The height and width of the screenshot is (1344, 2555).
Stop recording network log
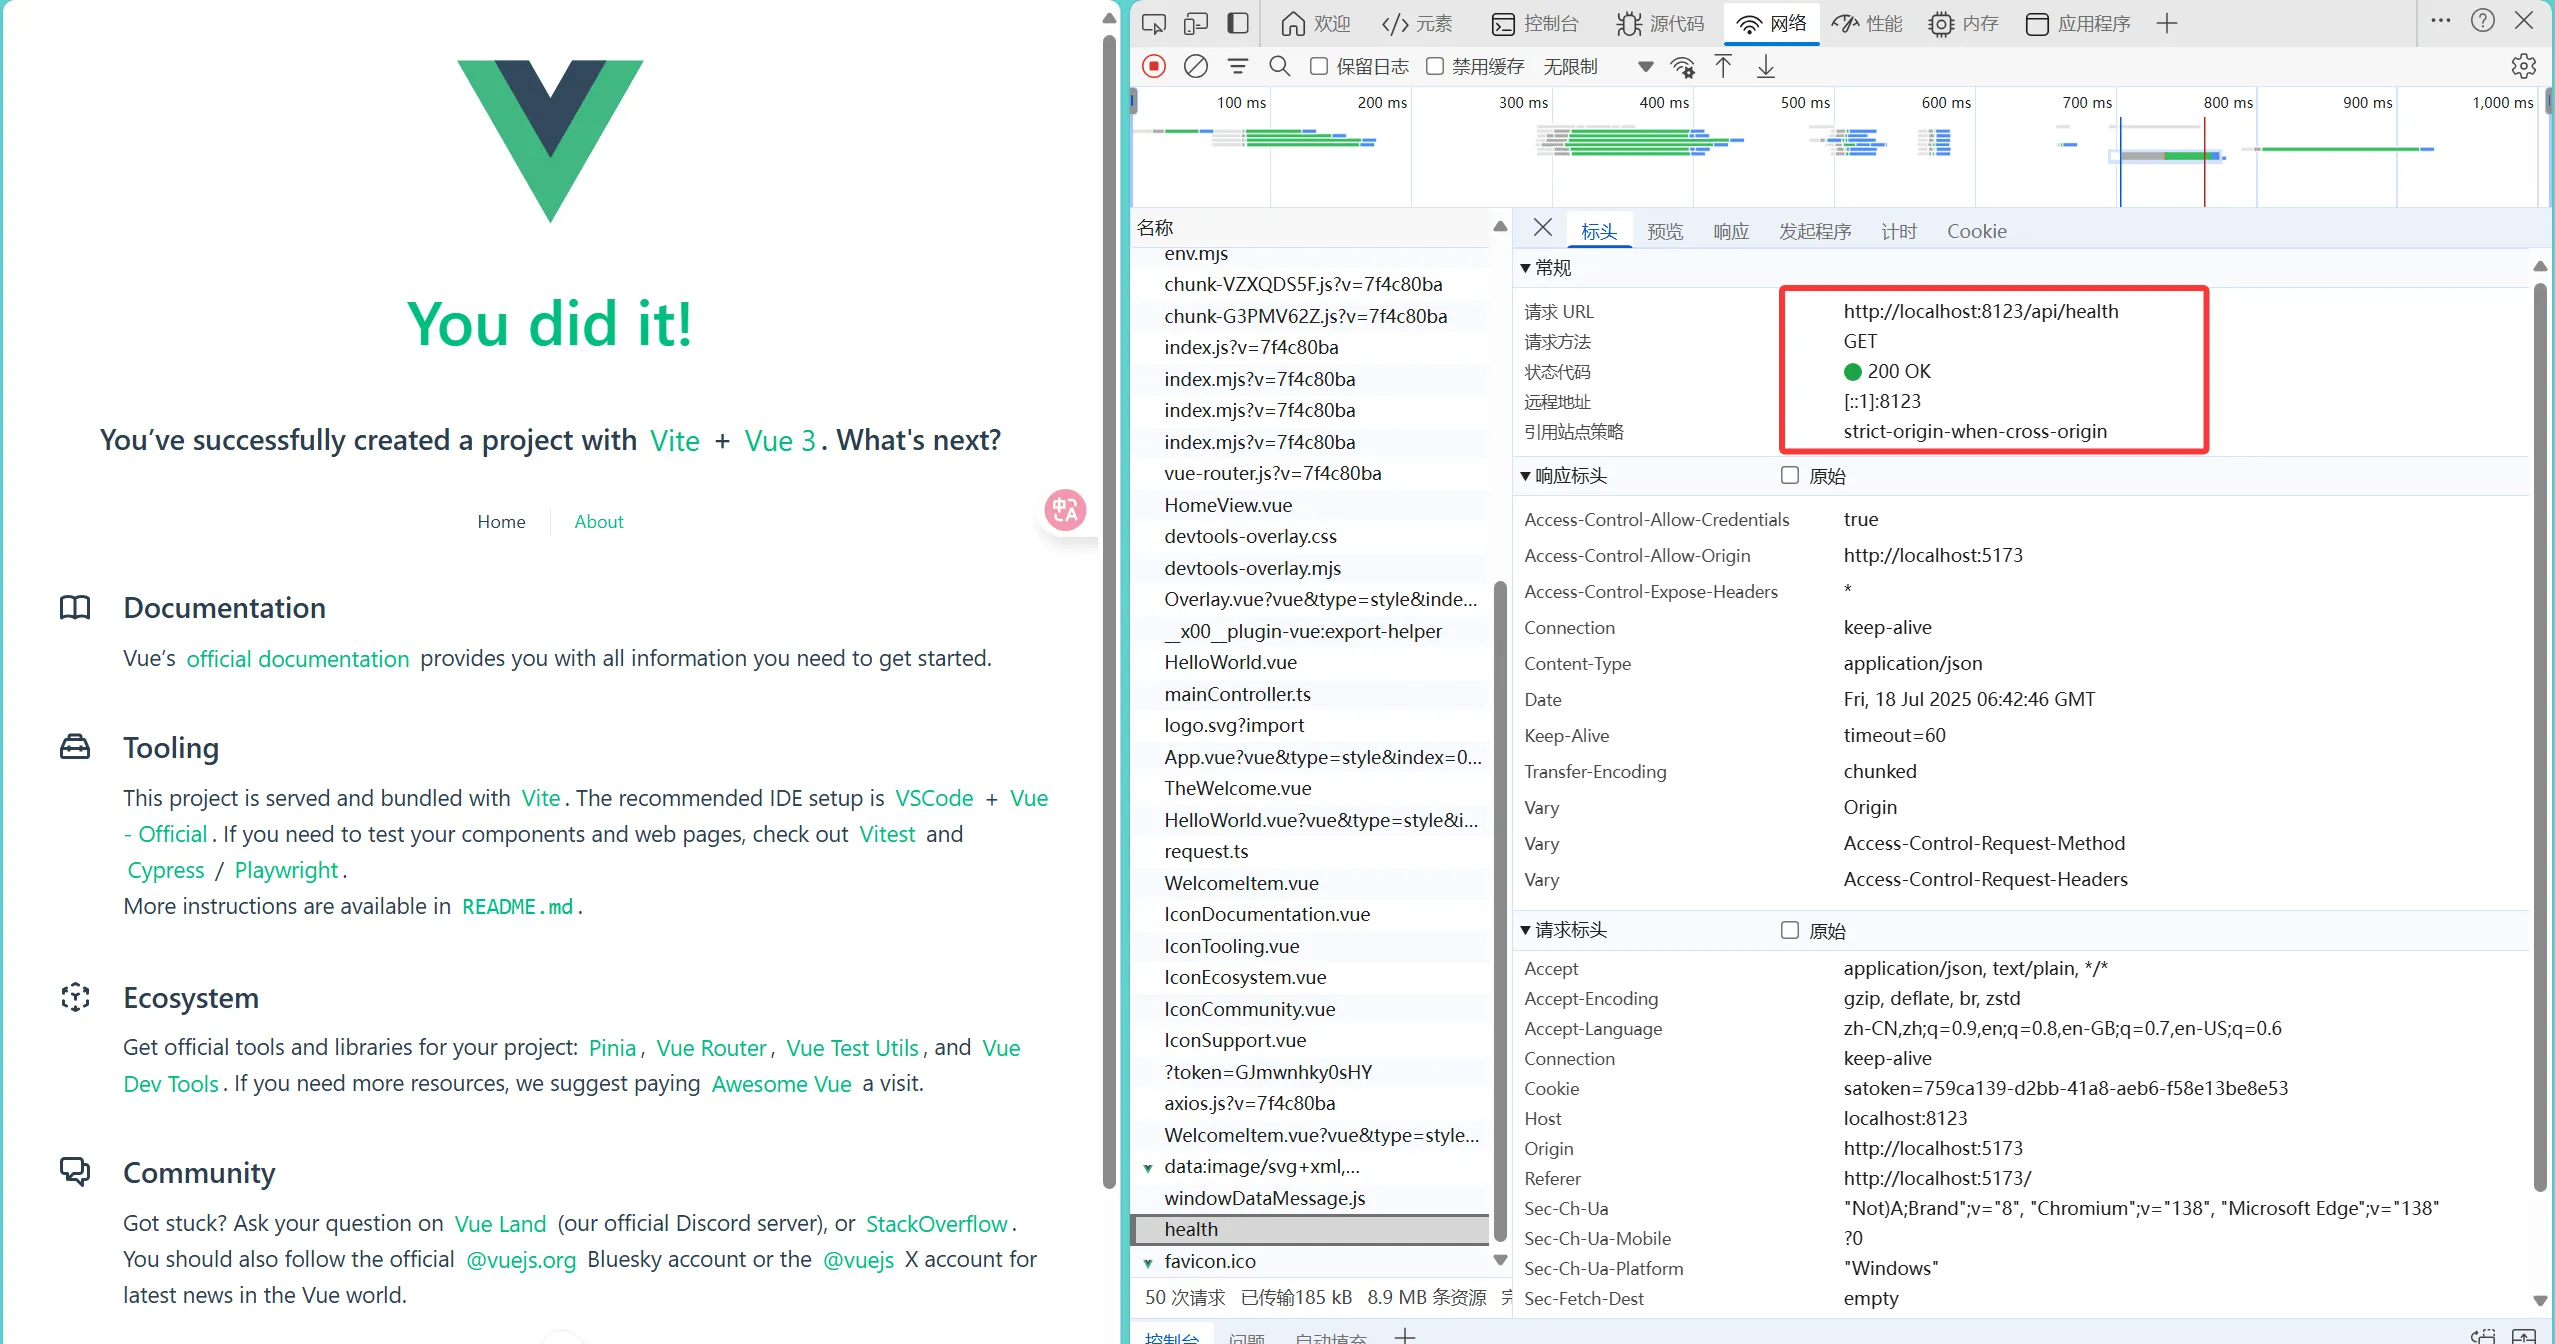[1154, 66]
